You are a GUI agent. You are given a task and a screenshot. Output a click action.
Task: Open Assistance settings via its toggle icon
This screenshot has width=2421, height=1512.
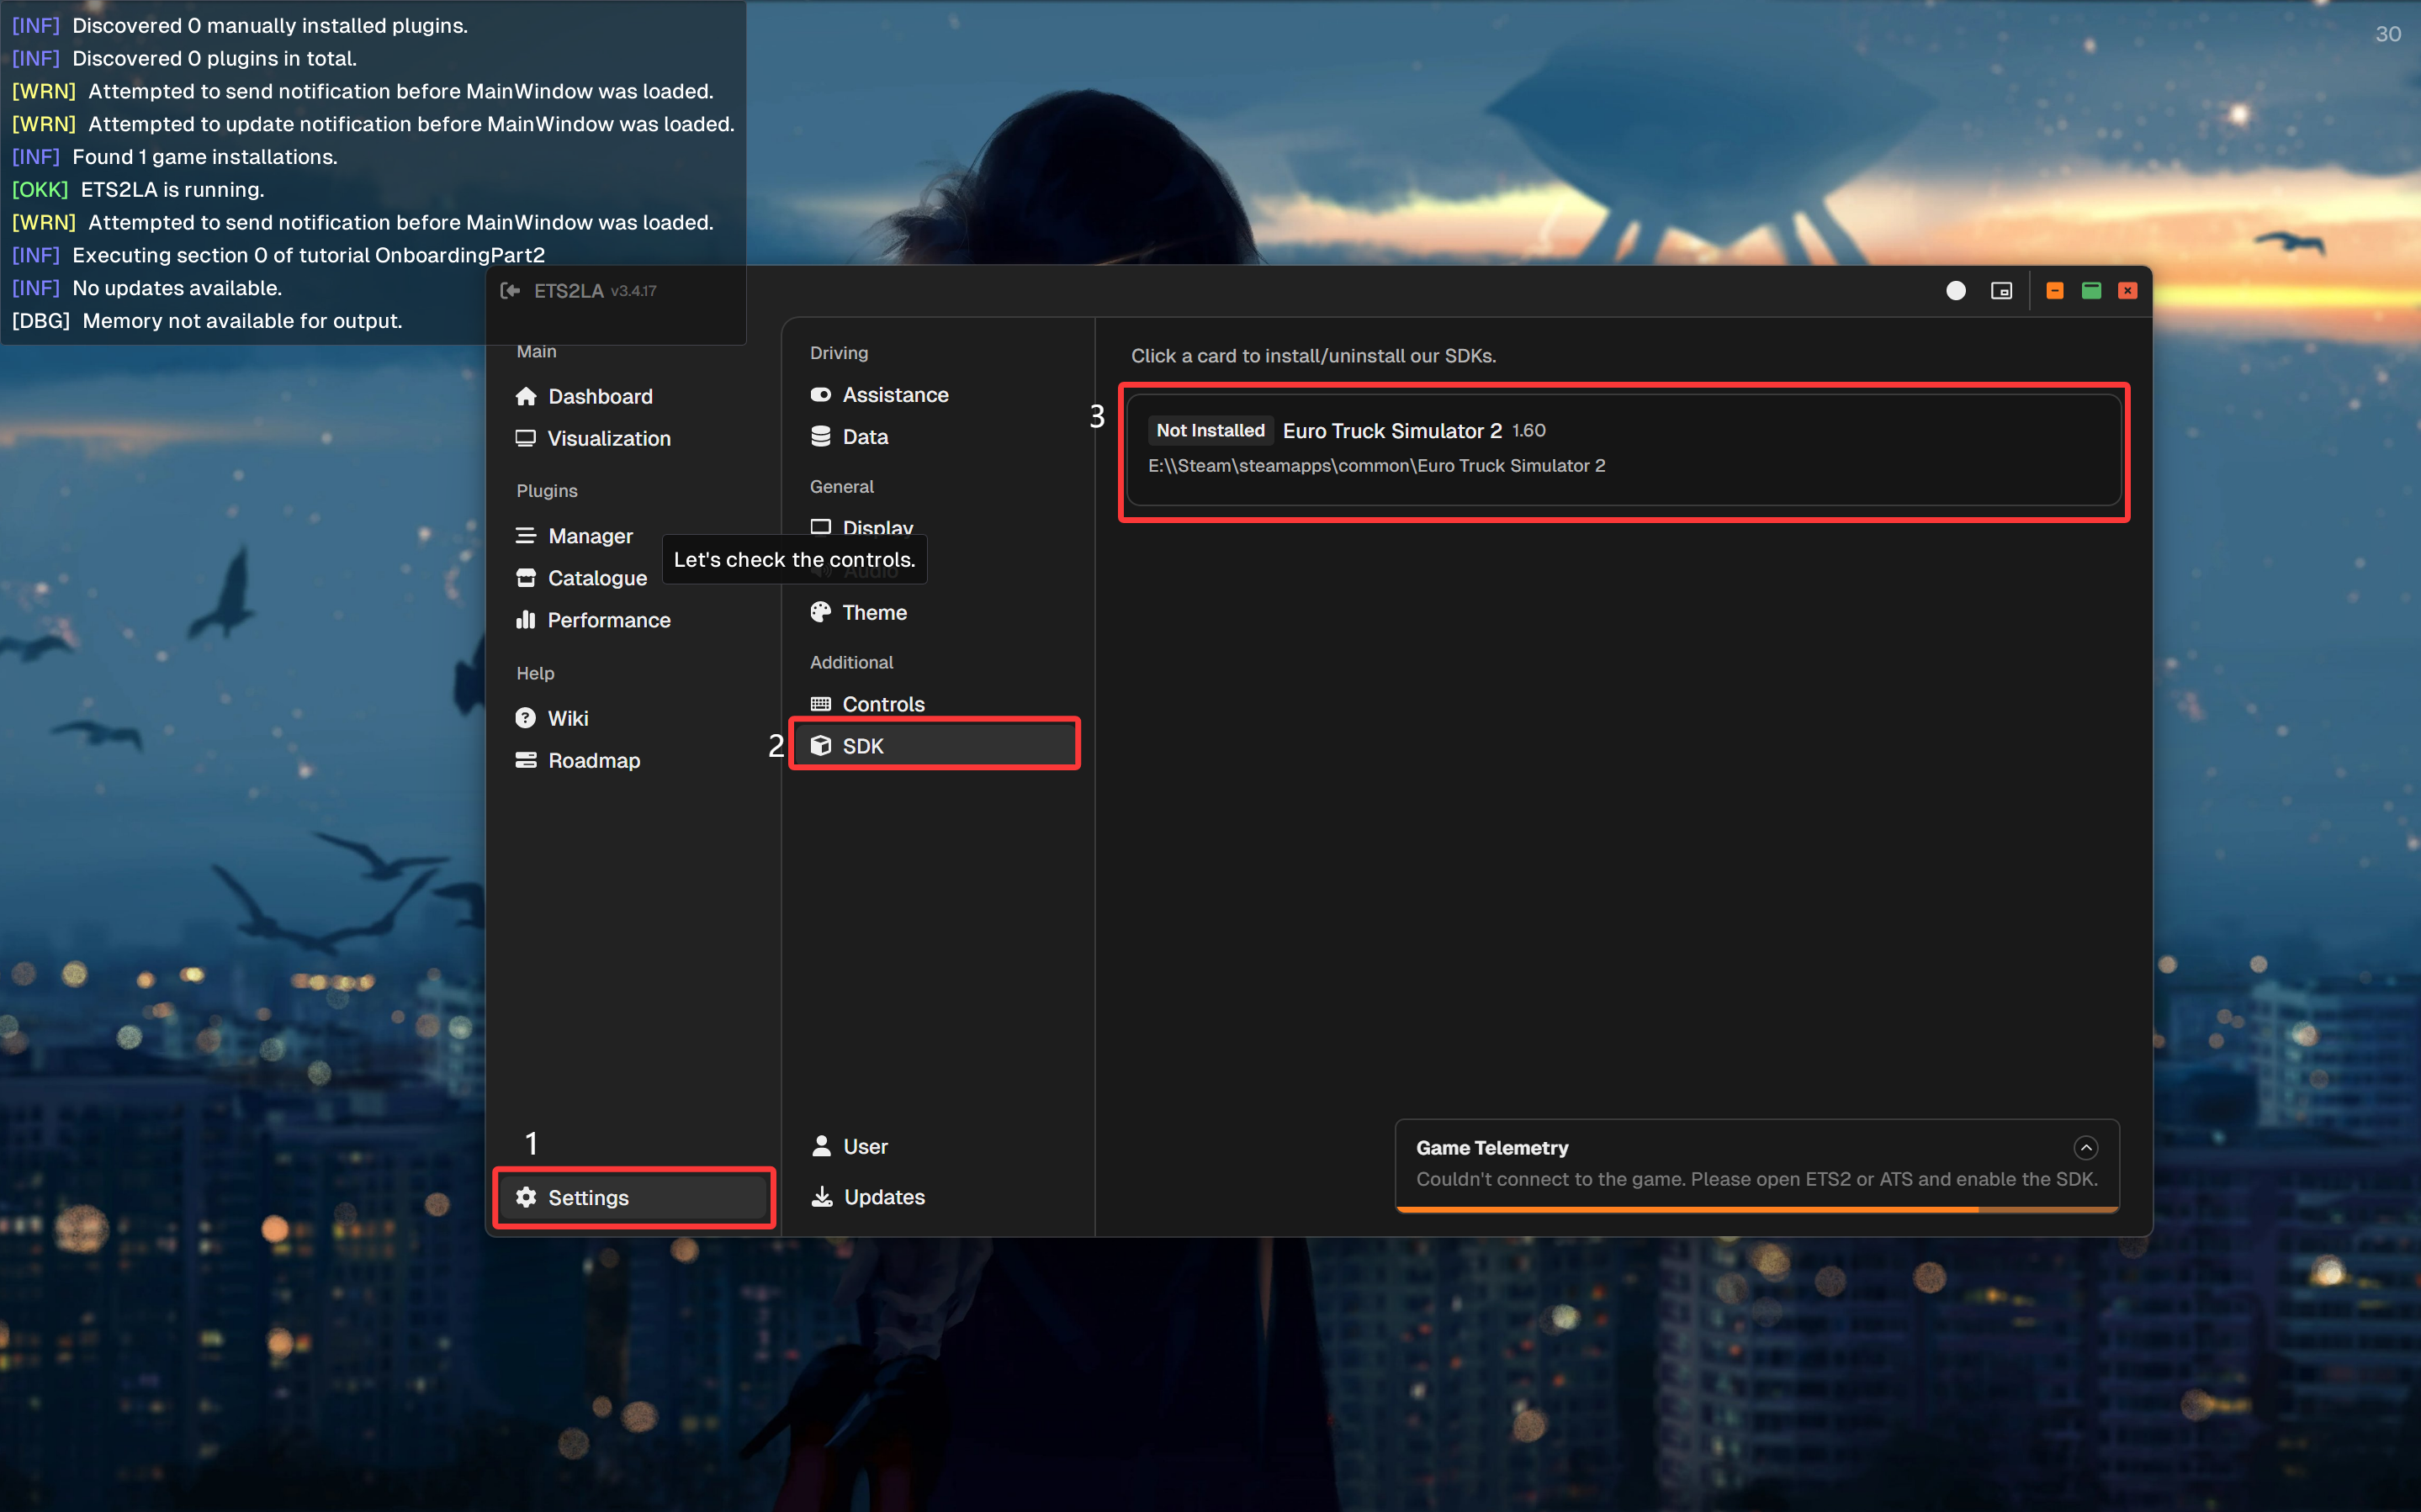[x=821, y=395]
